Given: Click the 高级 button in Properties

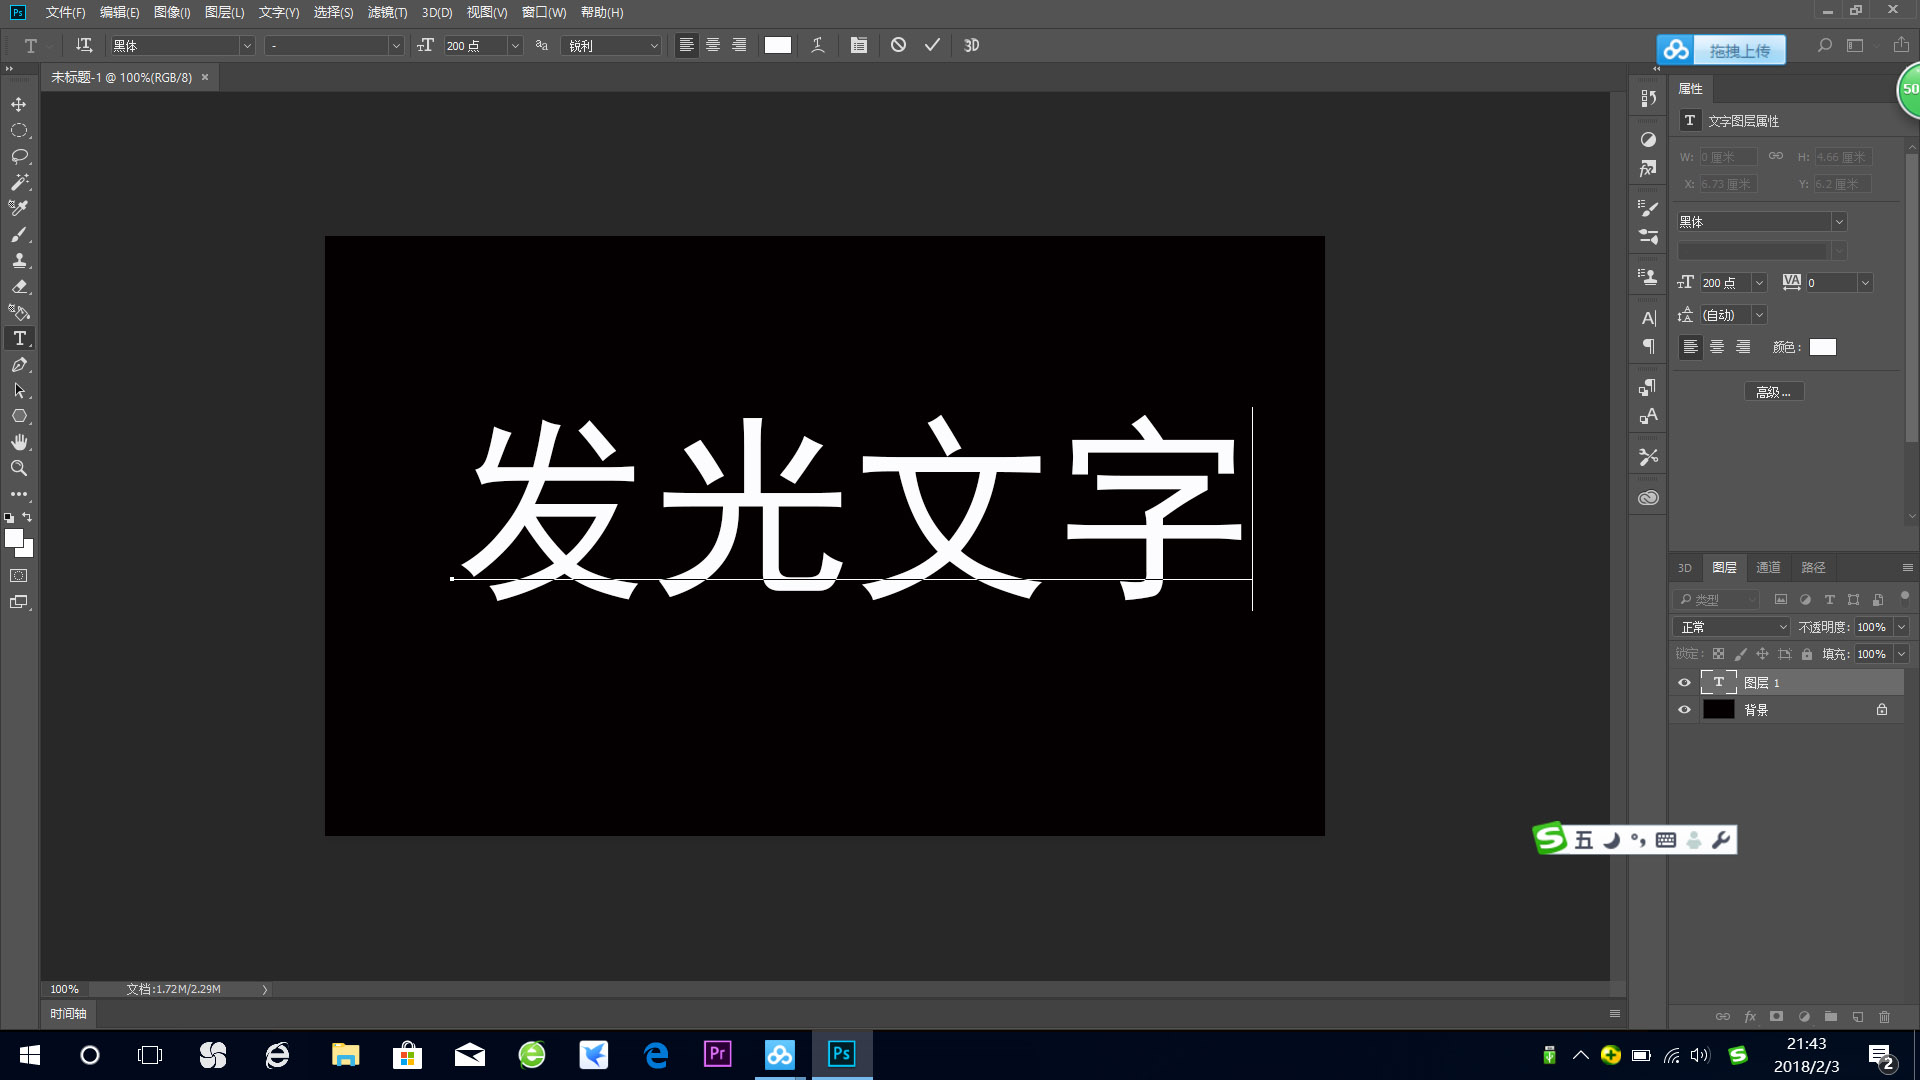Looking at the screenshot, I should [1773, 390].
